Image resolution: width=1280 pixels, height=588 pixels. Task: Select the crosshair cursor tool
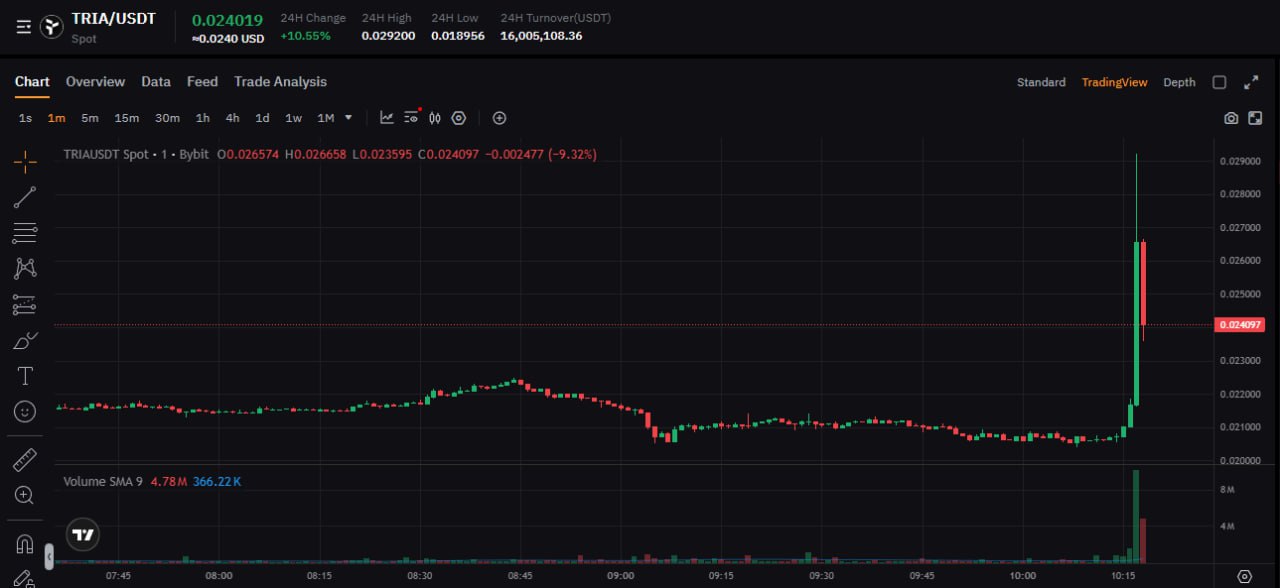pyautogui.click(x=25, y=161)
